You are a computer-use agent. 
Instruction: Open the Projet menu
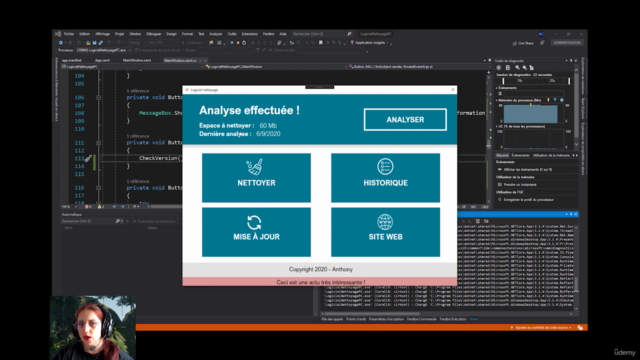(x=119, y=34)
